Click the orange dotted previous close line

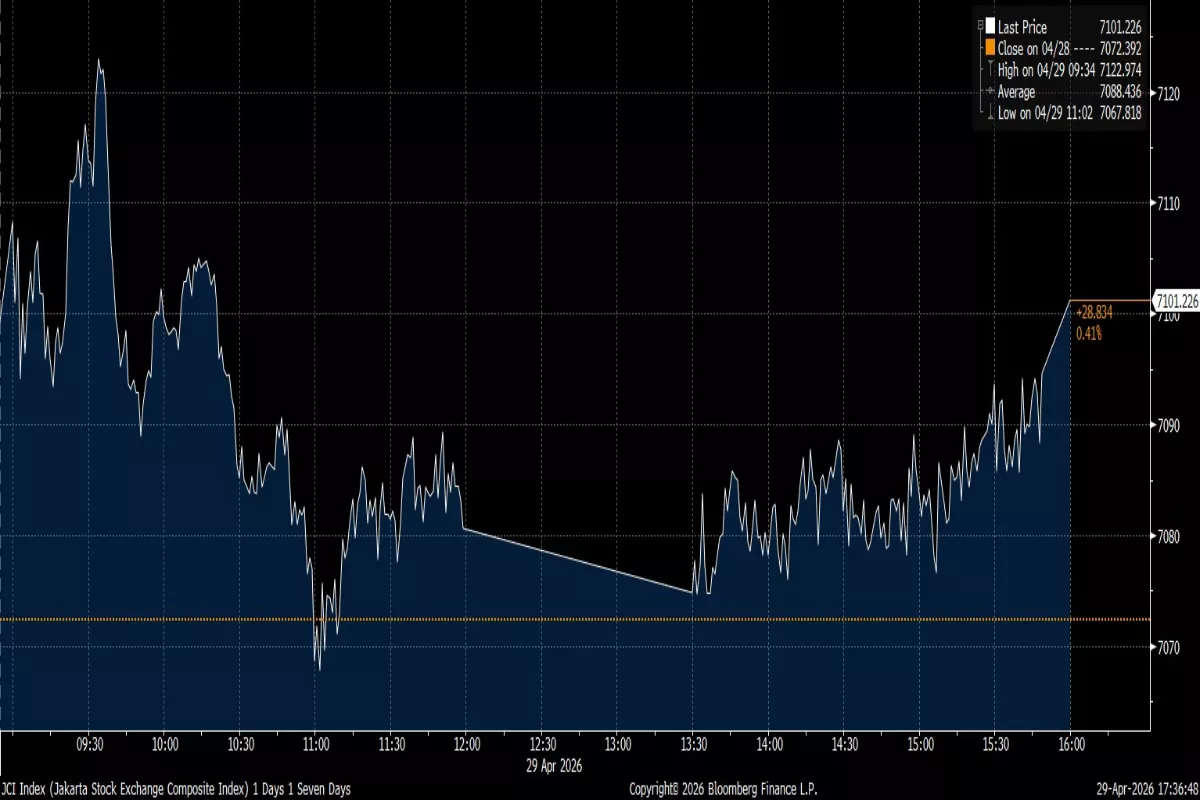click(x=600, y=620)
